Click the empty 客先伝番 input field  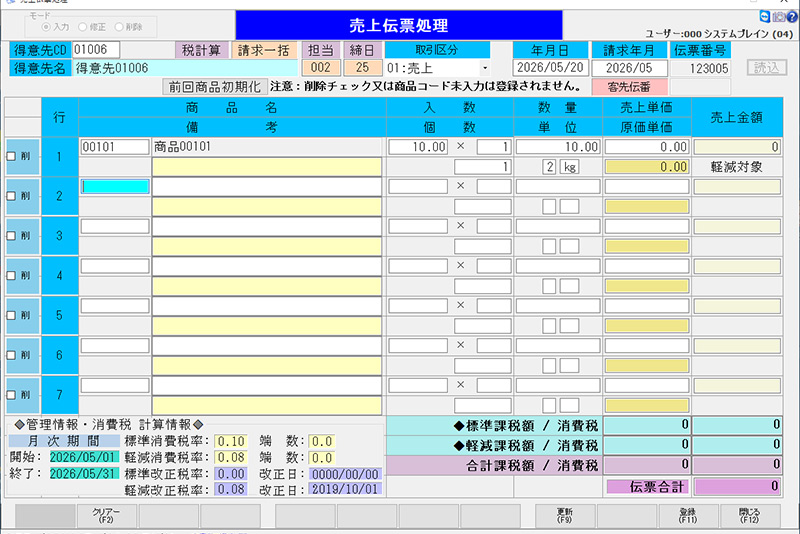click(700, 87)
